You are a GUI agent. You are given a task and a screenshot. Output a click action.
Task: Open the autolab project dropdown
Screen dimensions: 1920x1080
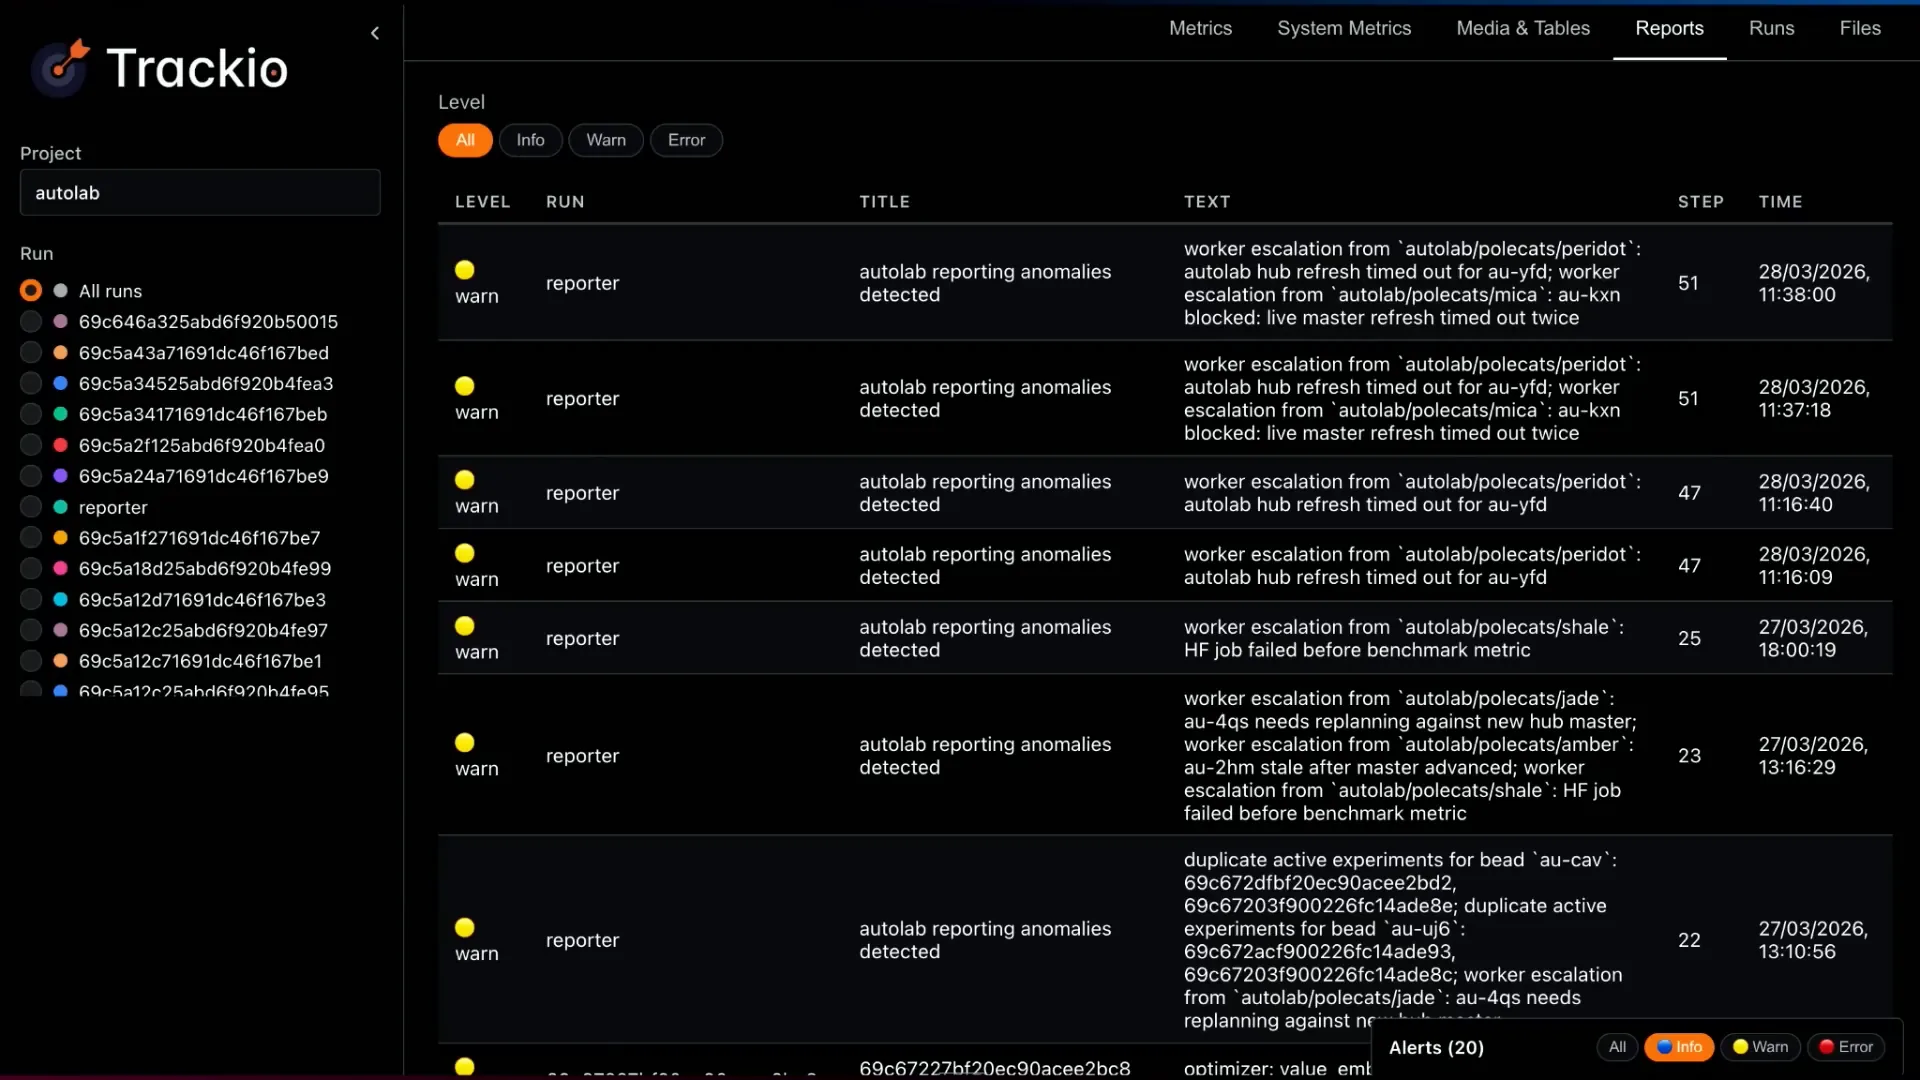click(x=200, y=192)
